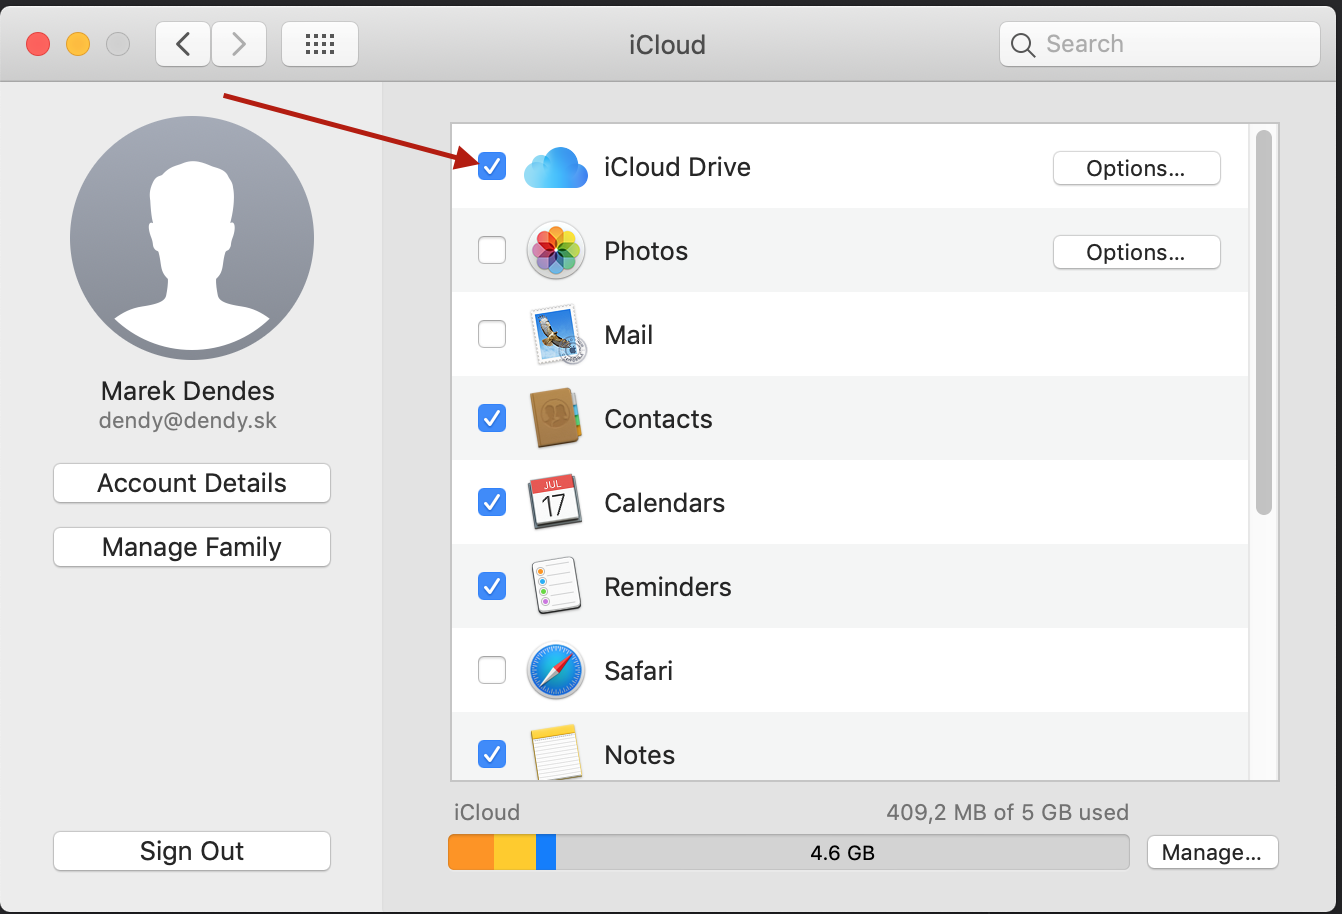Image resolution: width=1342 pixels, height=914 pixels.
Task: Minimize the window with yellow button
Action: pos(78,44)
